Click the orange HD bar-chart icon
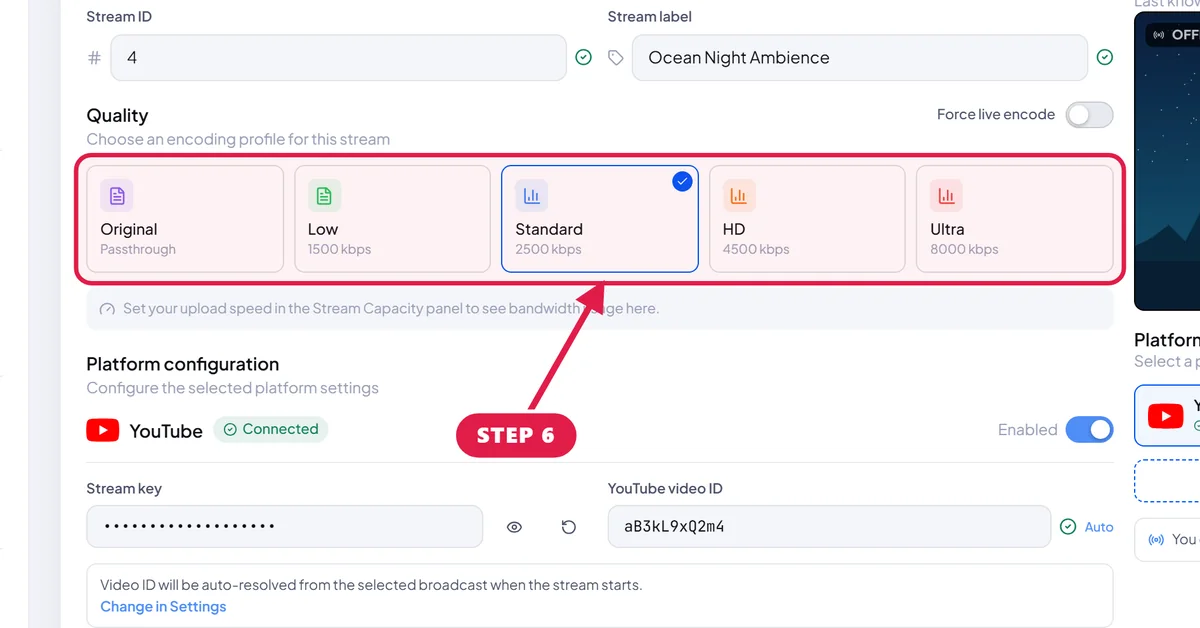The height and width of the screenshot is (628, 1200). pyautogui.click(x=739, y=196)
